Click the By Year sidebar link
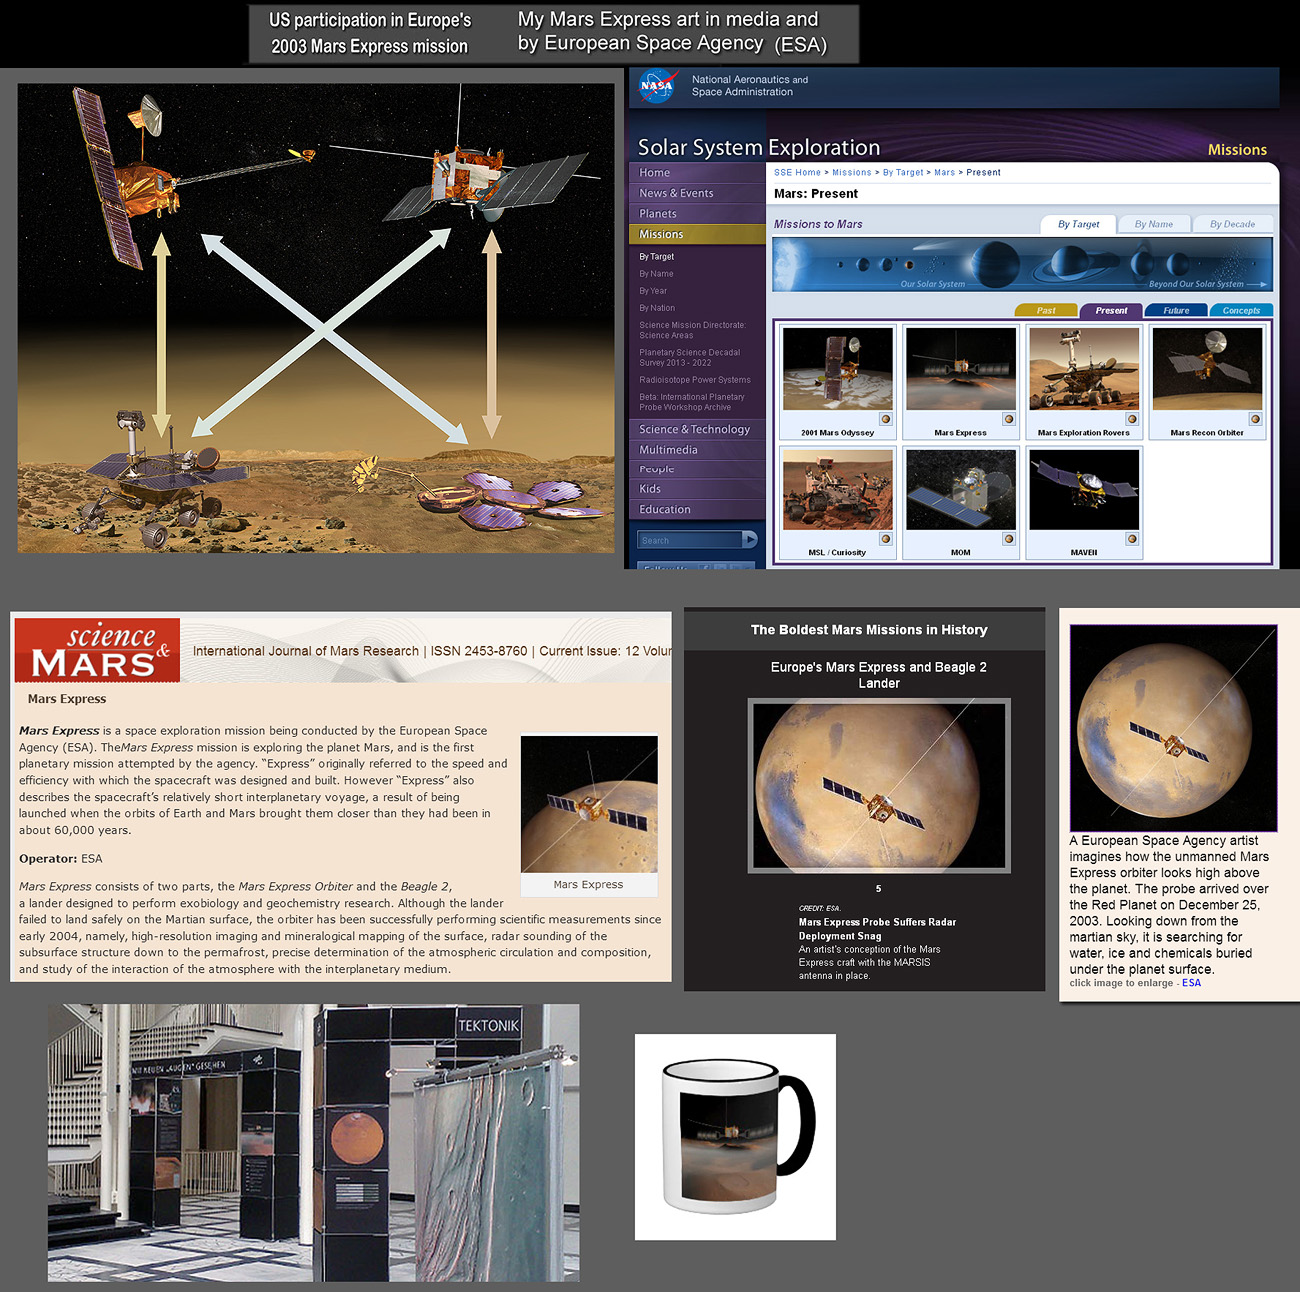1300x1292 pixels. [653, 291]
